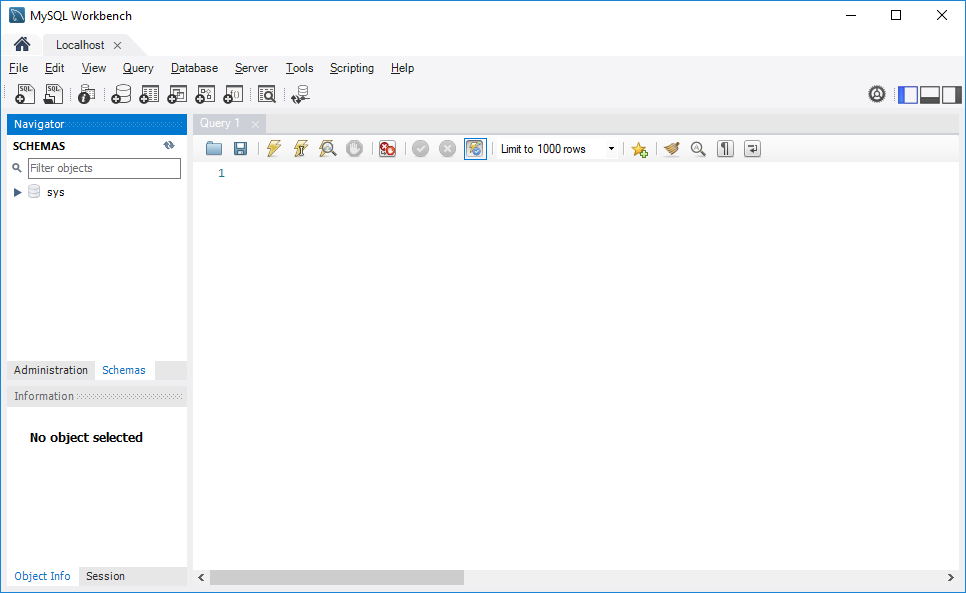
Task: Show find panel magnifier icon
Action: [698, 148]
